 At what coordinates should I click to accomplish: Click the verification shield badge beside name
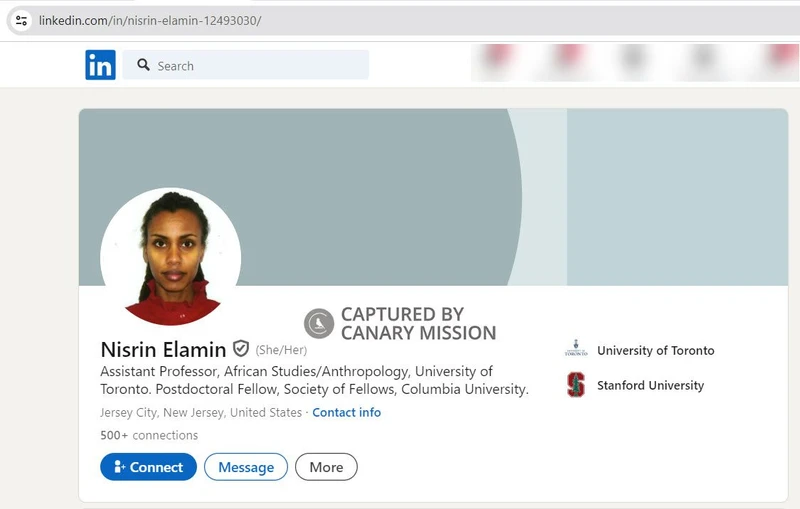point(241,349)
